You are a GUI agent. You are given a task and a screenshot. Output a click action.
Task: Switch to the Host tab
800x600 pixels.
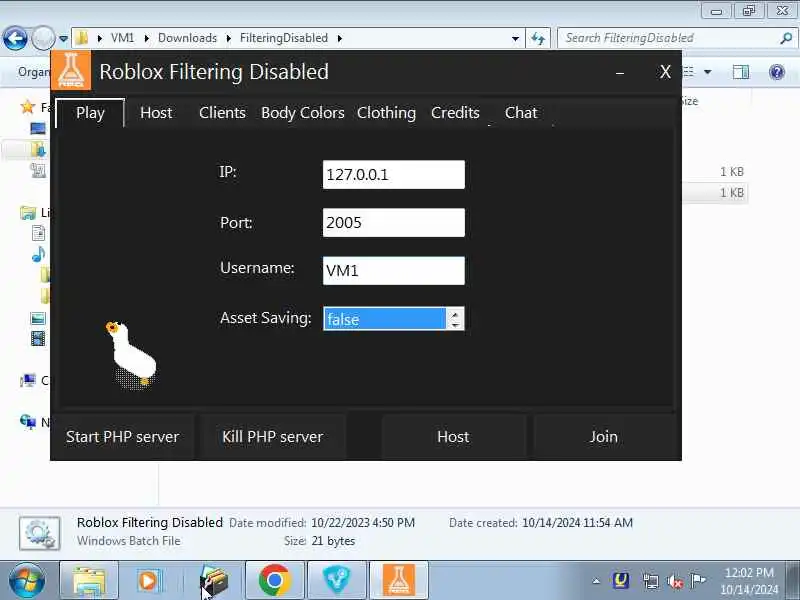click(156, 113)
